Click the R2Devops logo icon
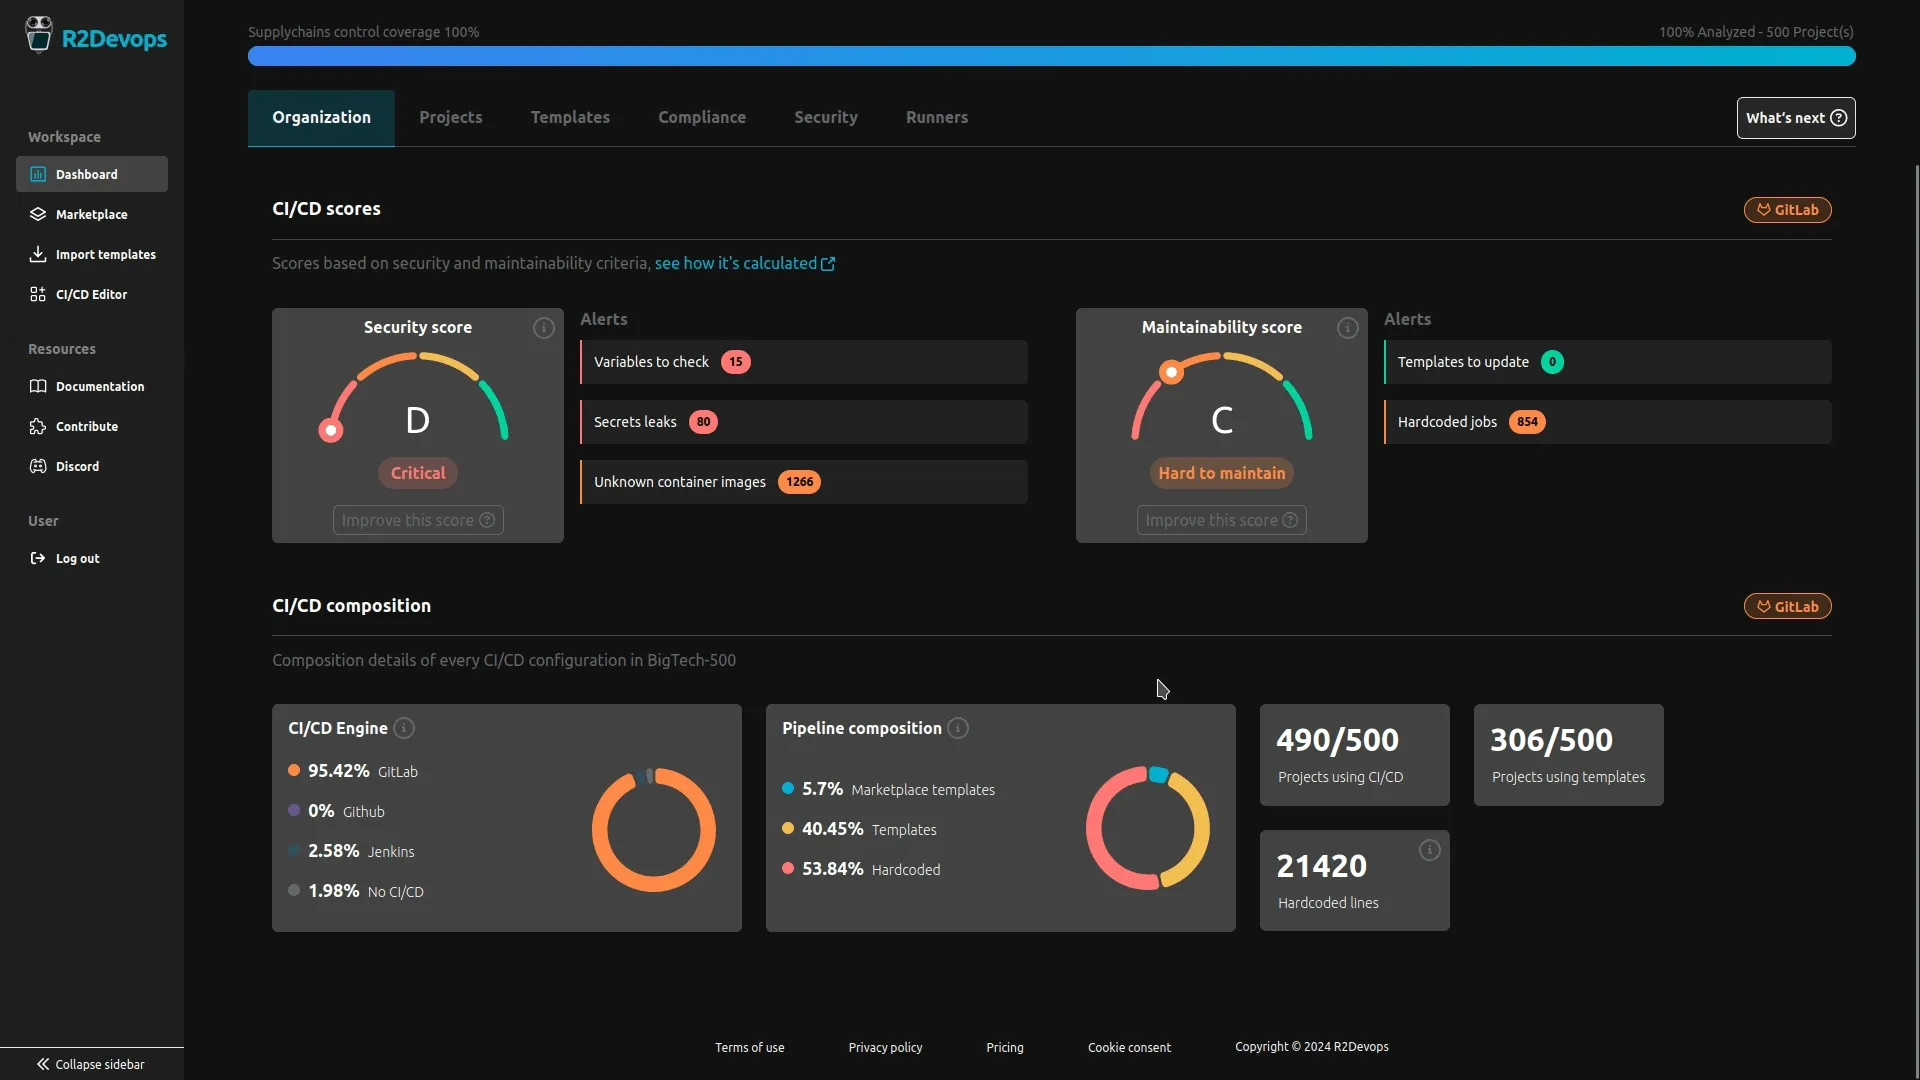This screenshot has width=1920, height=1080. pyautogui.click(x=39, y=35)
